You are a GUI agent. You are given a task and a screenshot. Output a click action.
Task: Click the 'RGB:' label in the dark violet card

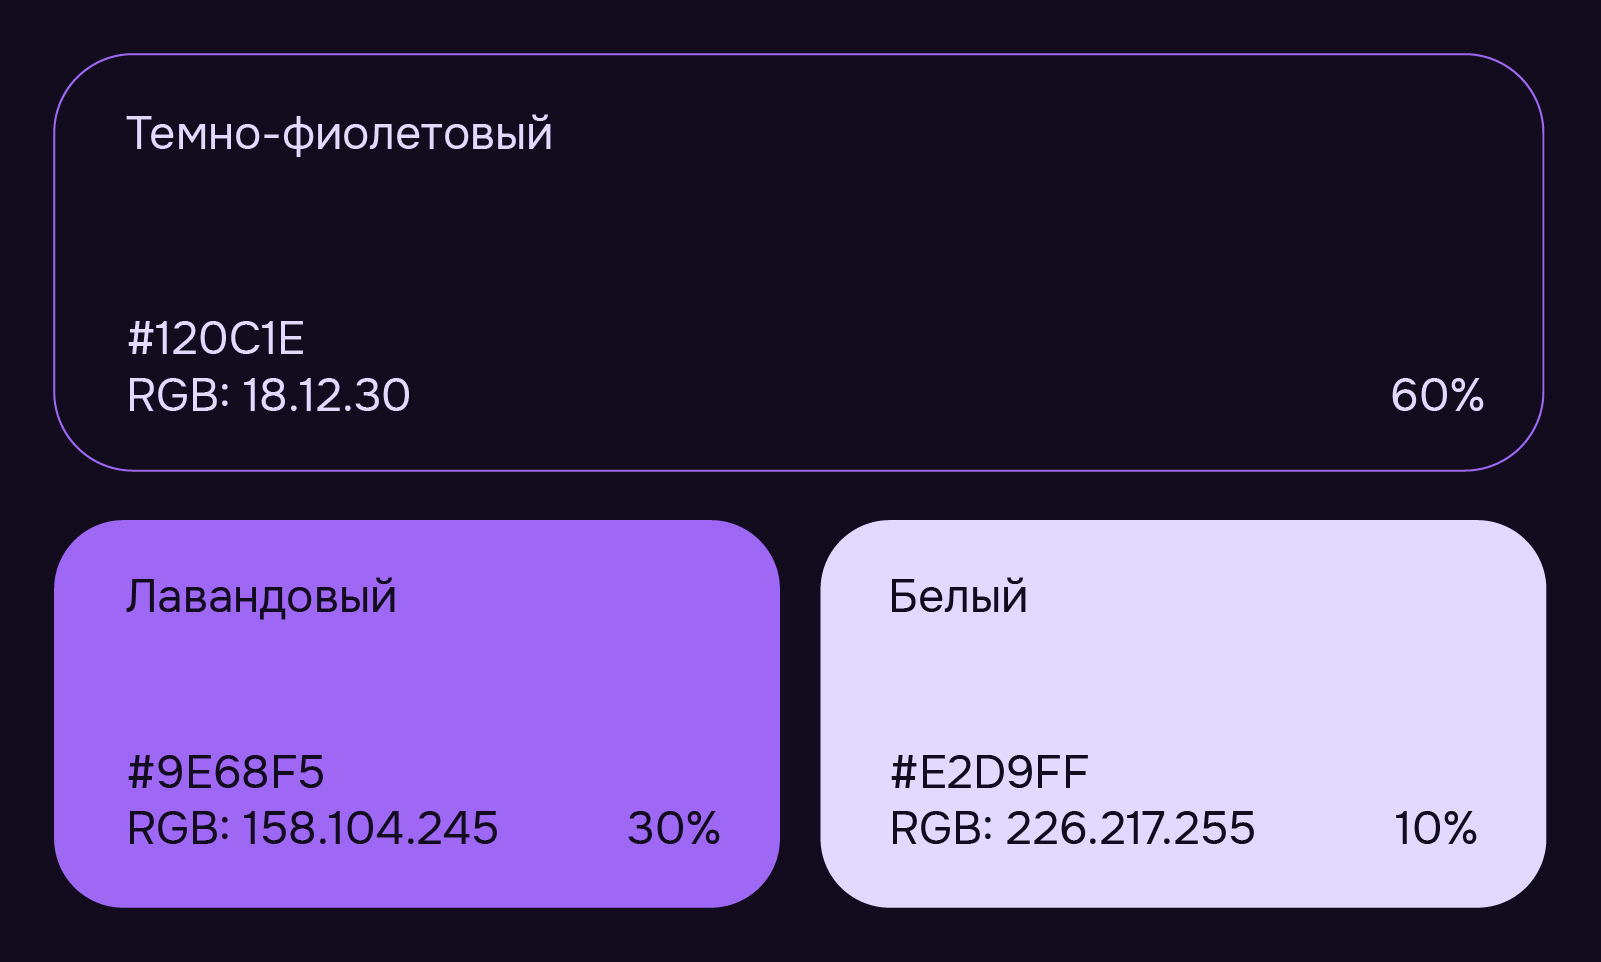(178, 396)
